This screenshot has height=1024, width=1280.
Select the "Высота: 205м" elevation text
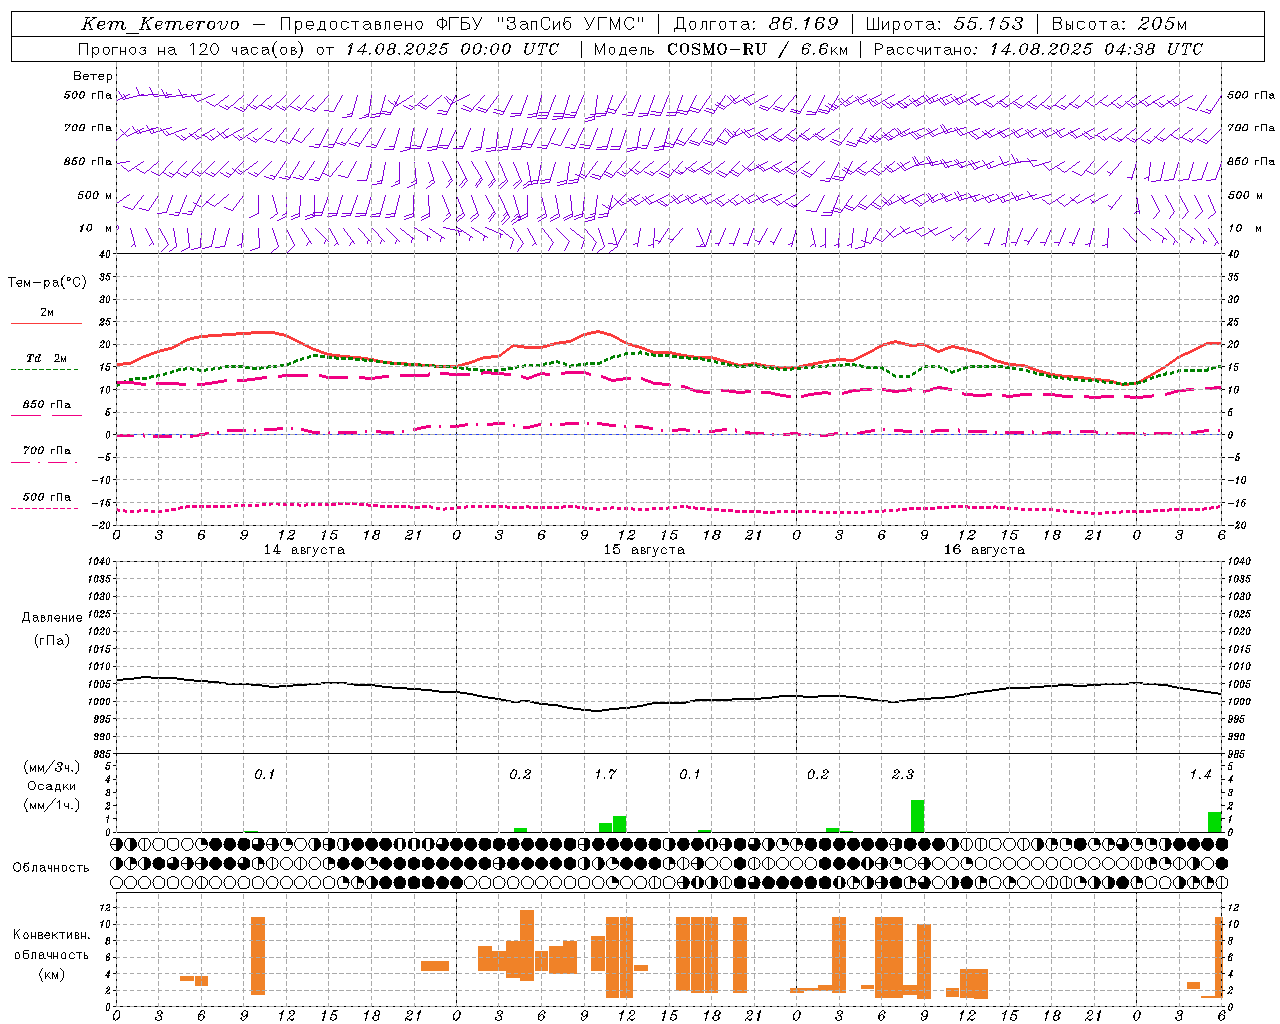coord(1121,24)
